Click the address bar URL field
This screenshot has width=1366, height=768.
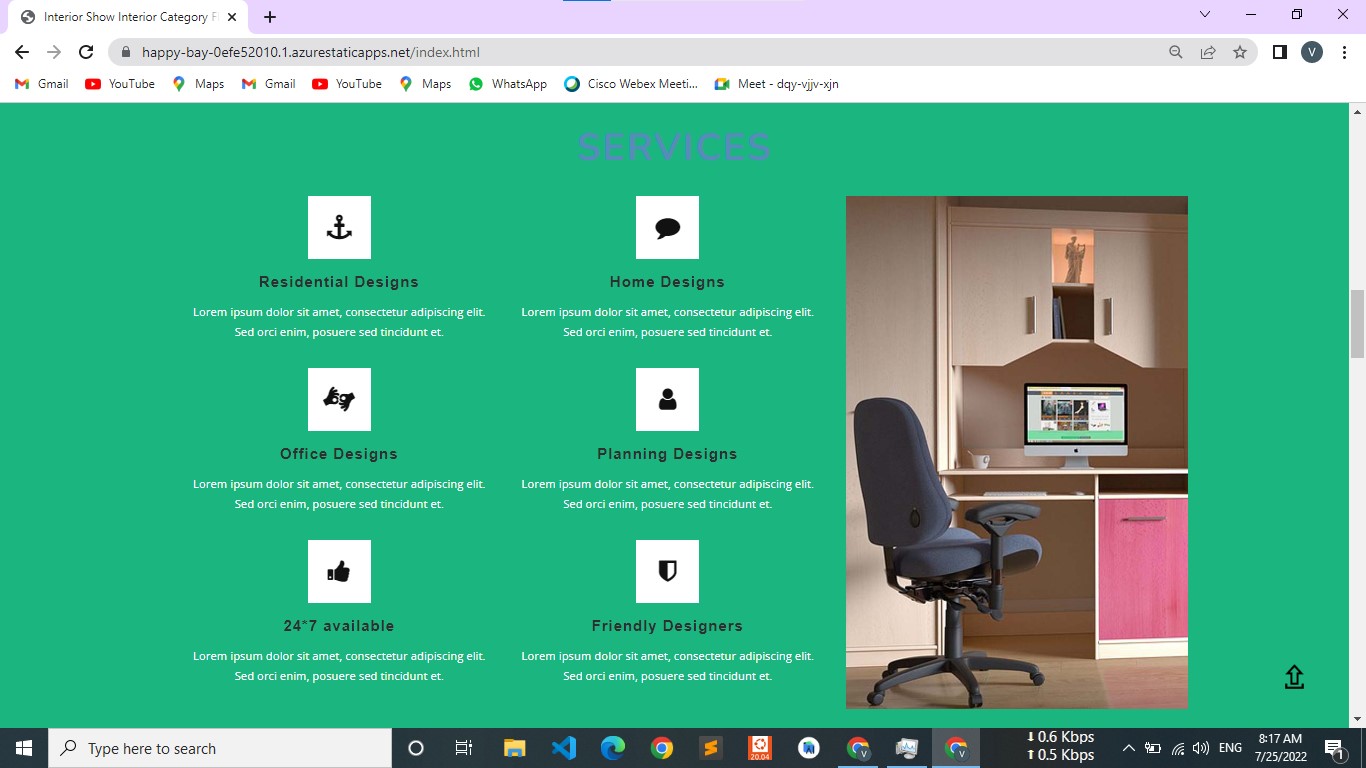pyautogui.click(x=600, y=52)
